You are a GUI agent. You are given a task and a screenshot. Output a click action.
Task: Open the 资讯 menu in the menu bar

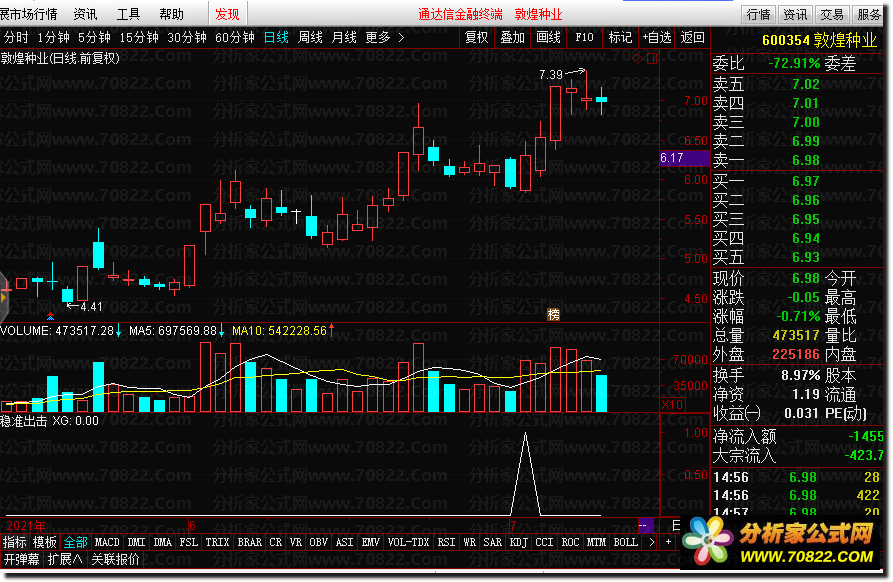(85, 14)
